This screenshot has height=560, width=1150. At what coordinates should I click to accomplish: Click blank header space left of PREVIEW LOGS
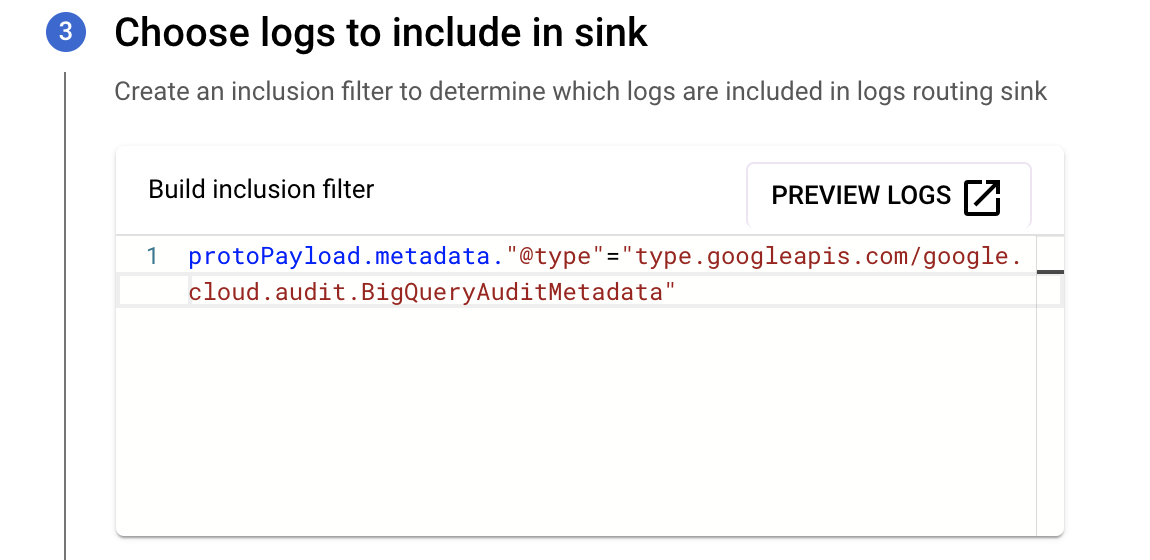[560, 190]
